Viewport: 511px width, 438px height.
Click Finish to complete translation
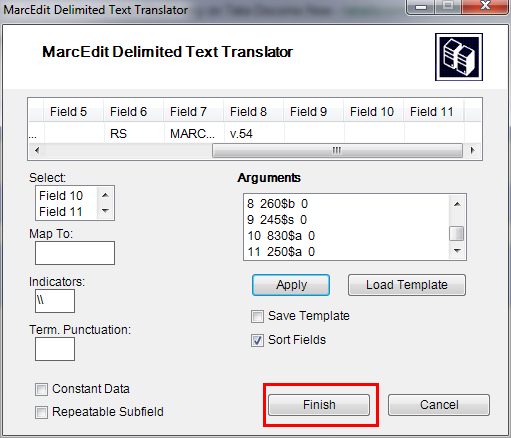click(x=319, y=405)
